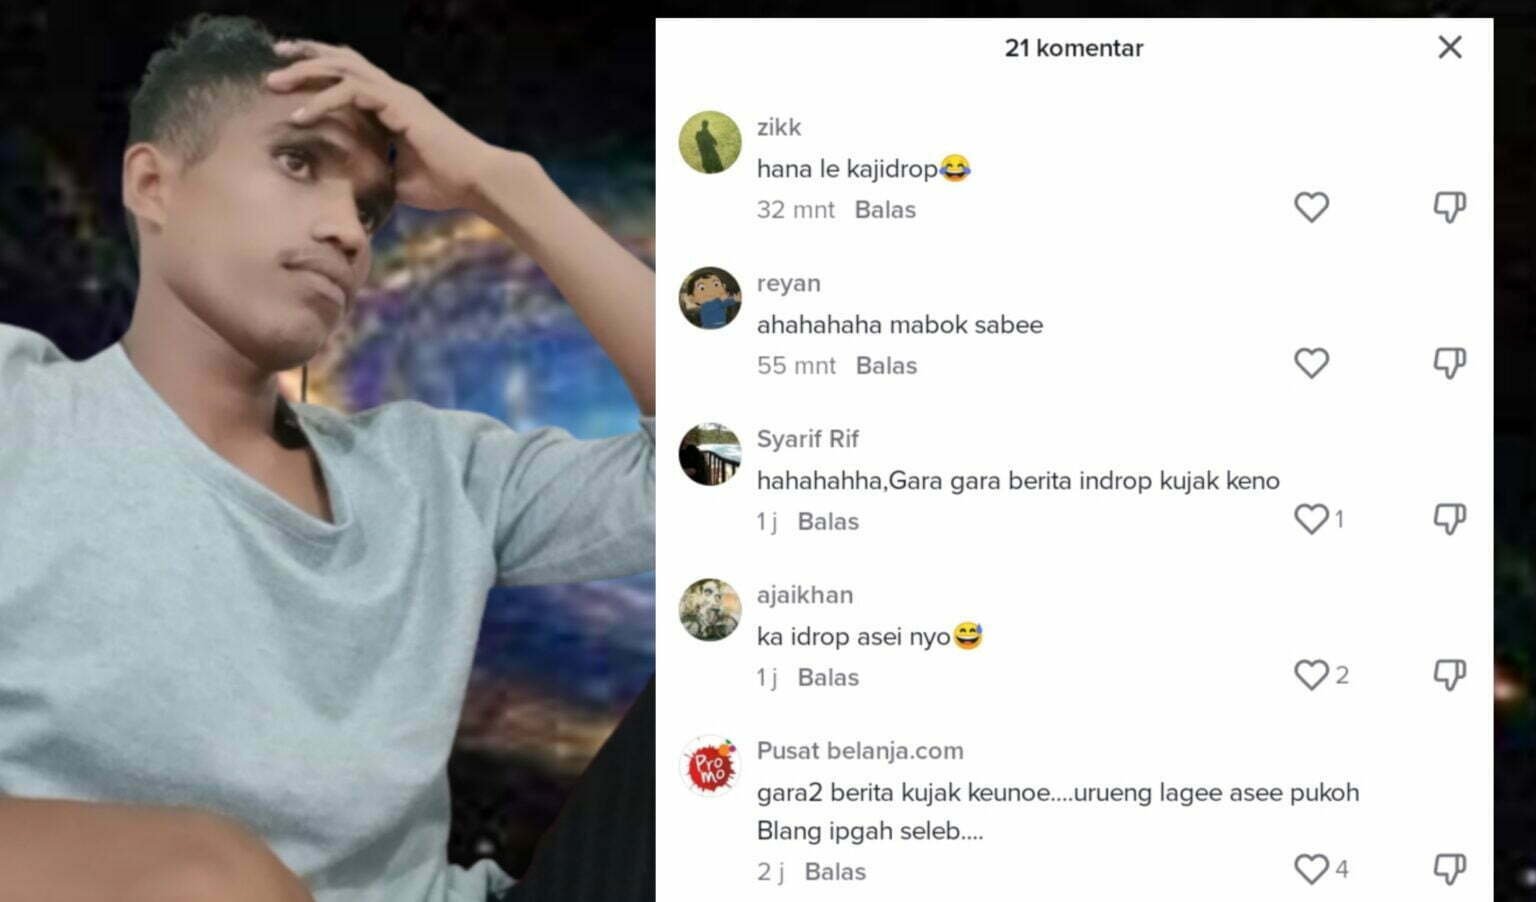Like Pusat belanja.com's comment

(x=1311, y=869)
